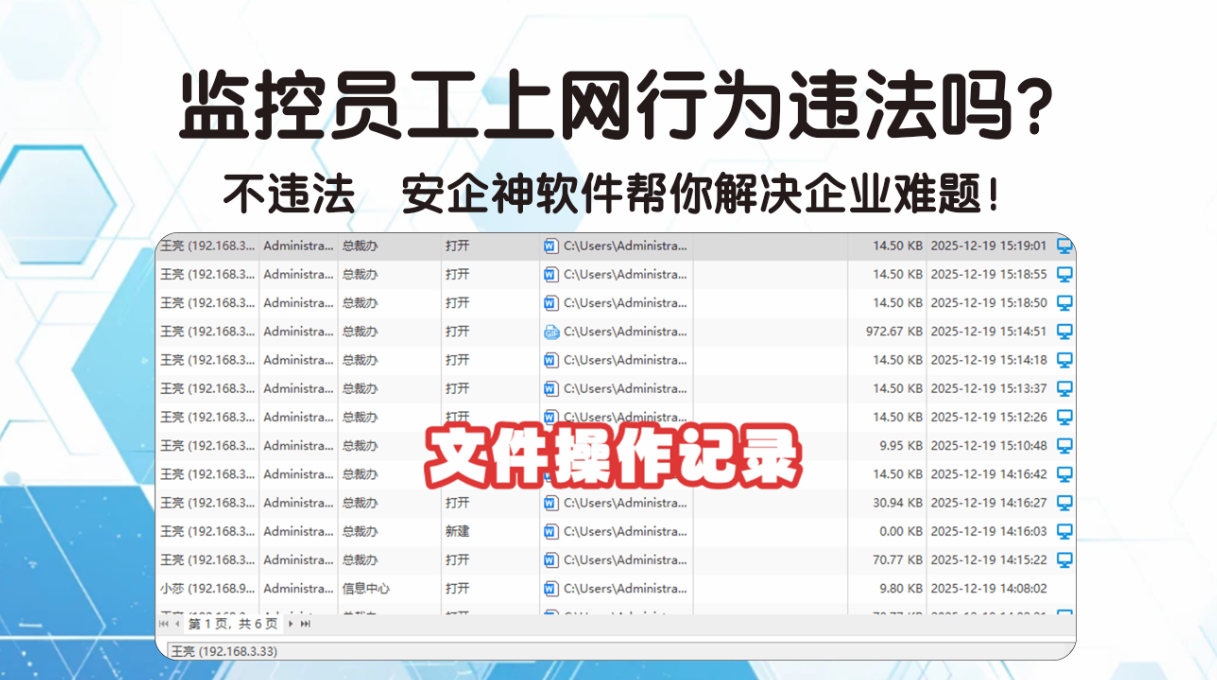Click the Word file icon in the 15:19:01 row
This screenshot has width=1217, height=680.
pos(550,245)
